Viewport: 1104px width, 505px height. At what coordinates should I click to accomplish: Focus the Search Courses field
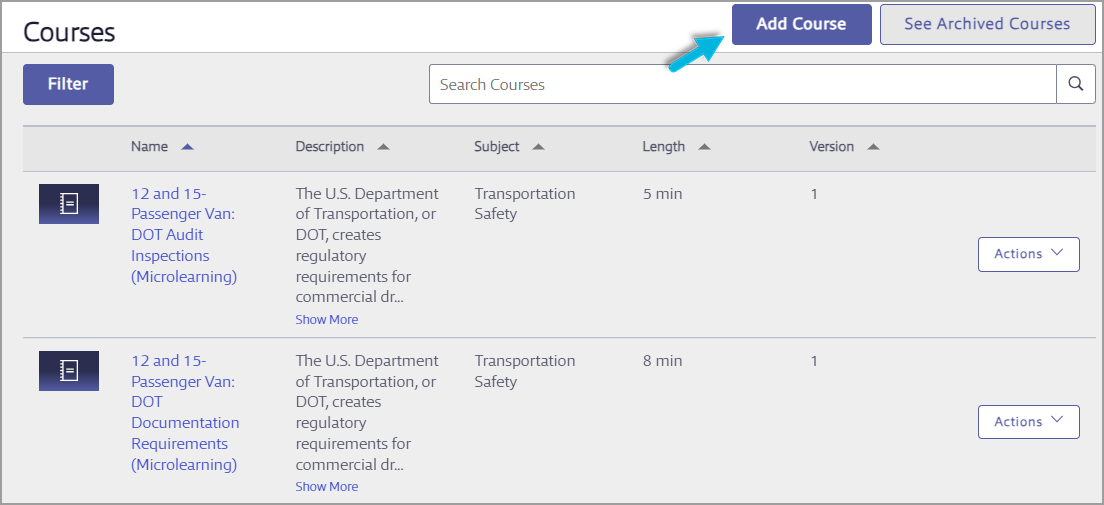[x=742, y=85]
